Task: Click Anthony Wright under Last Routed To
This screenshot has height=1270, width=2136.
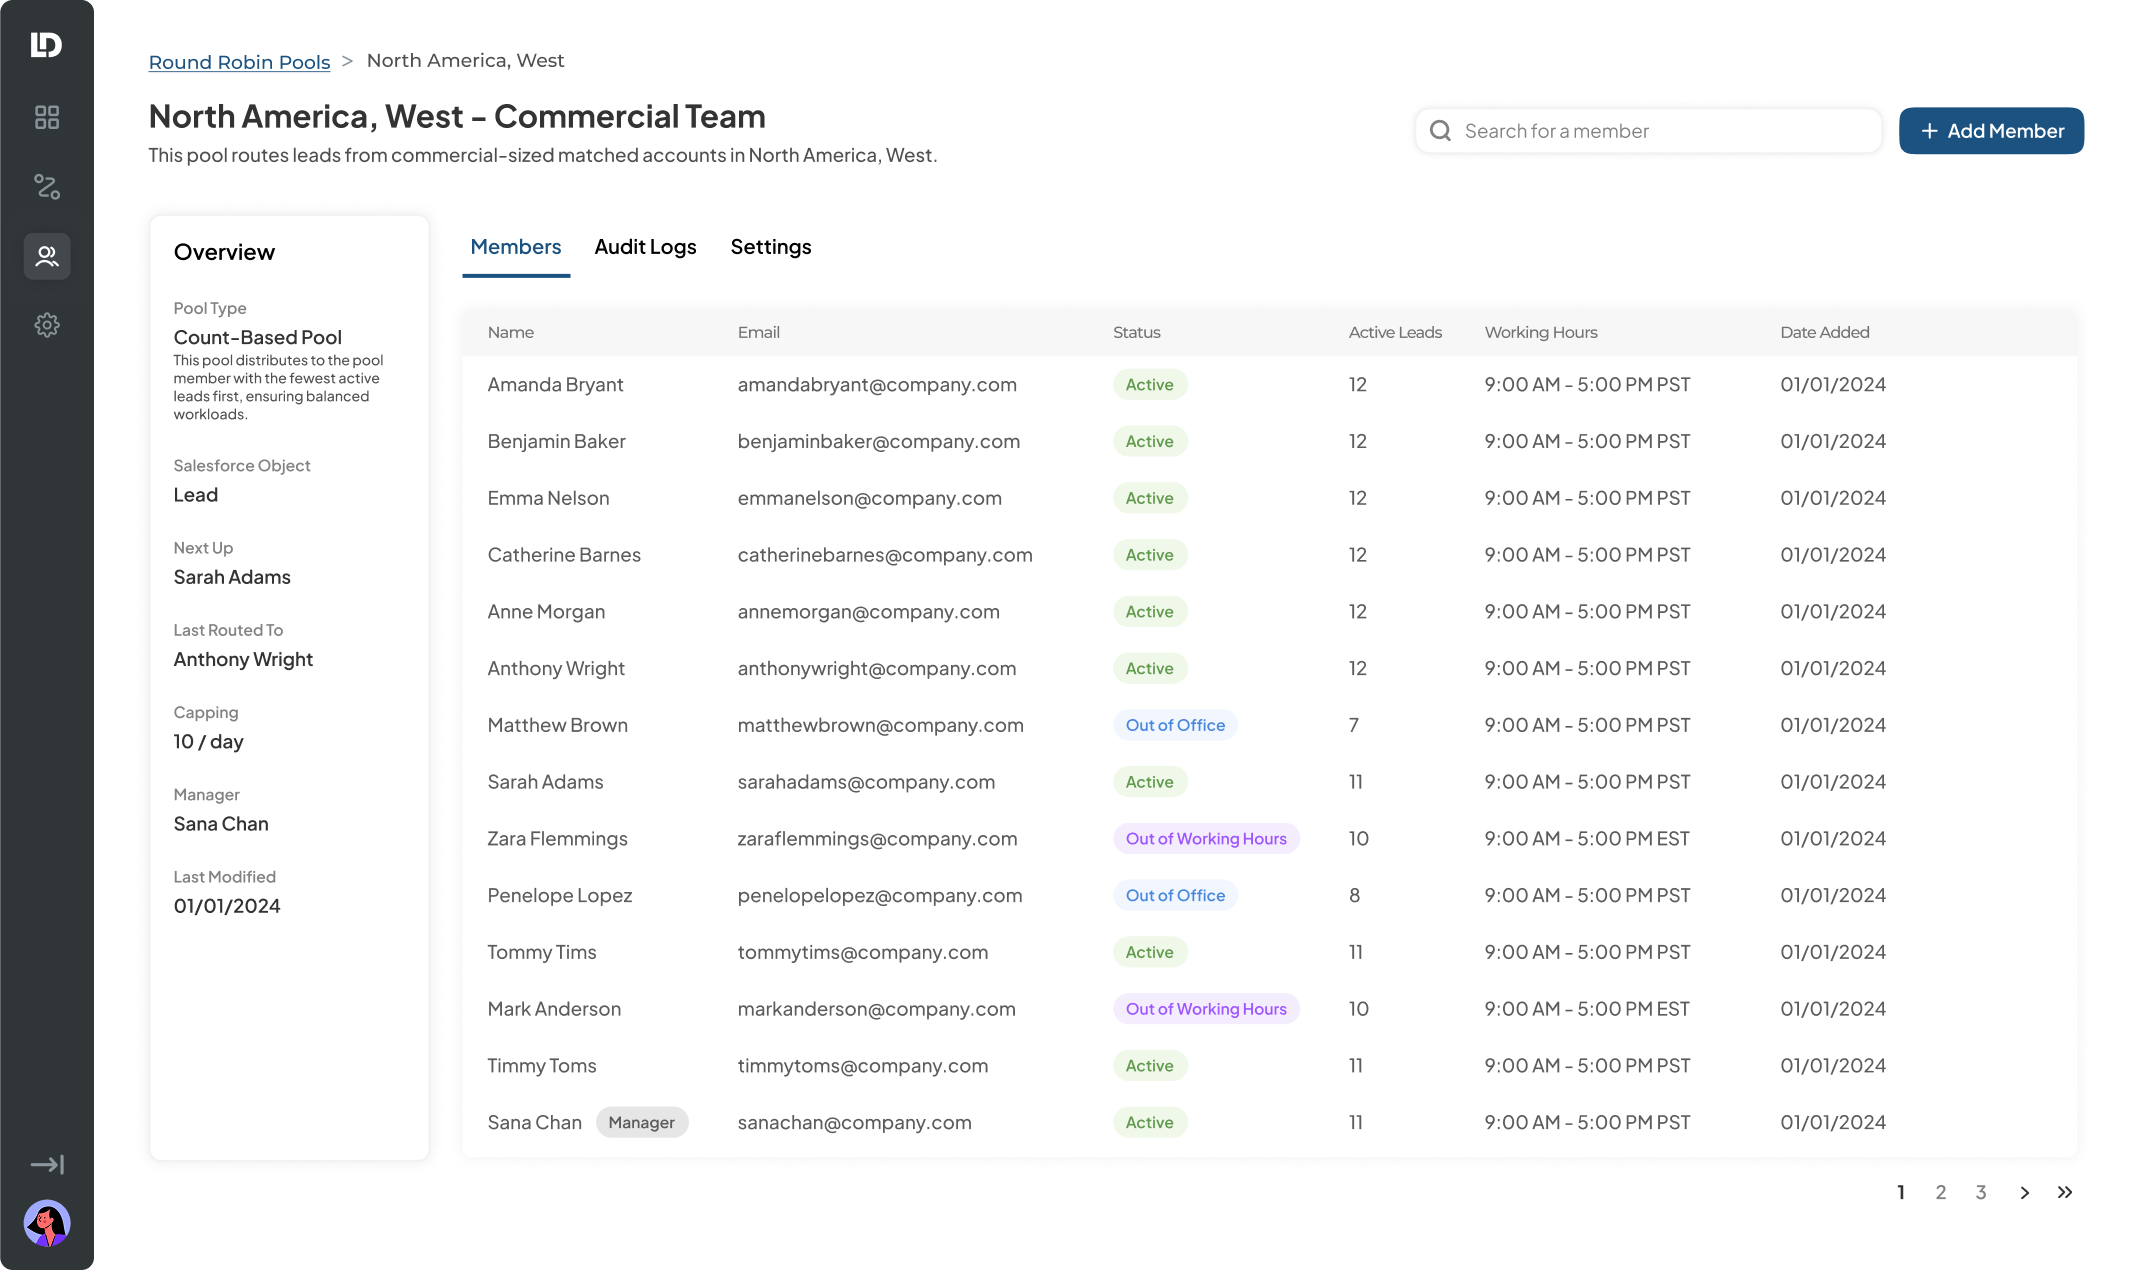Action: pos(243,660)
